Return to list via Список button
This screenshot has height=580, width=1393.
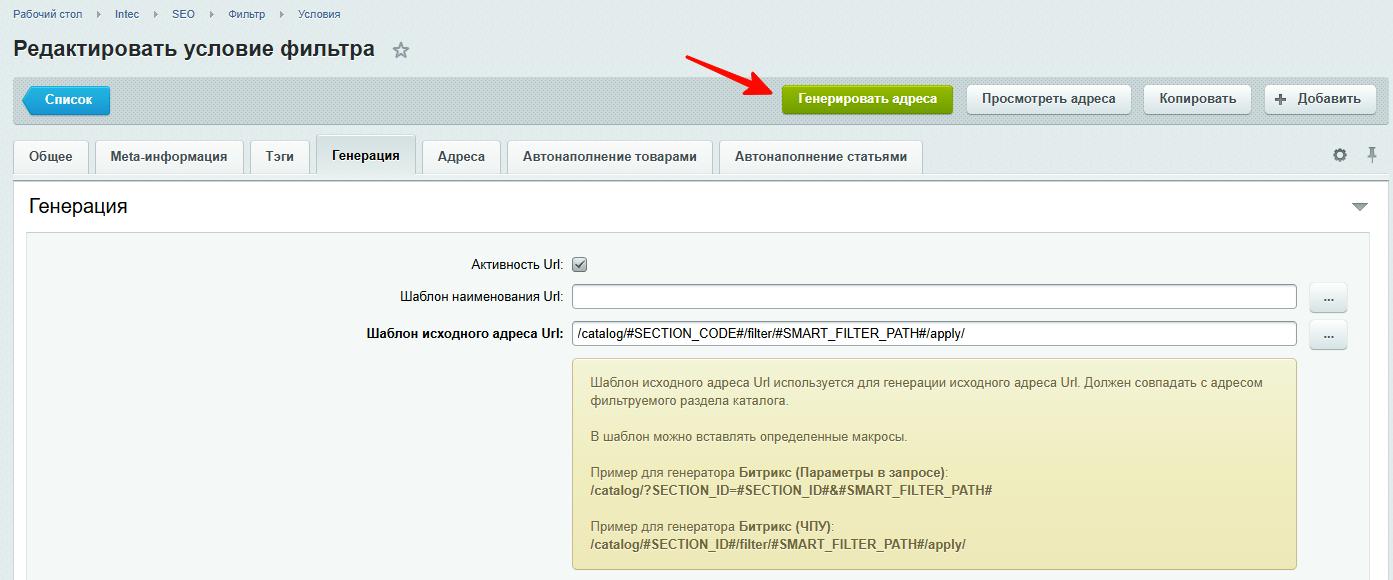tap(67, 100)
